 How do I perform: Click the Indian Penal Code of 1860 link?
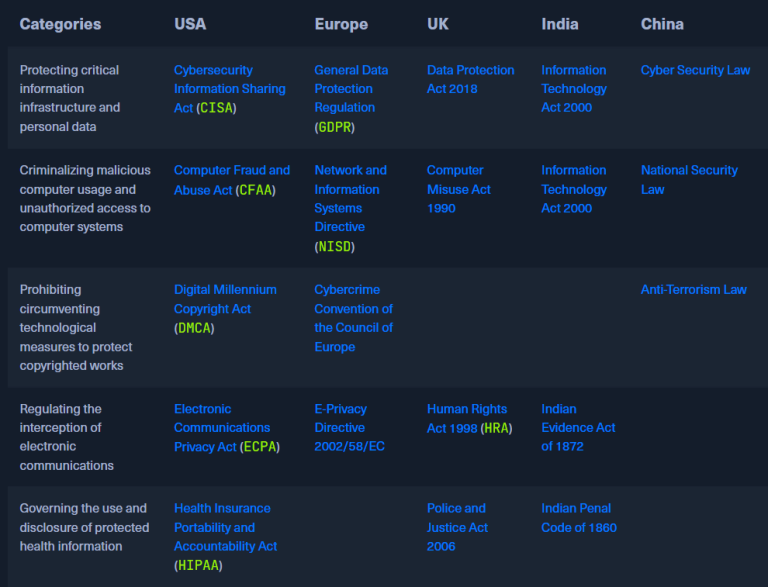pos(579,518)
